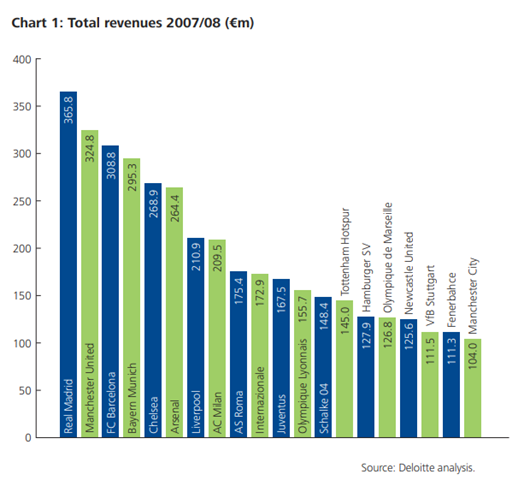Select the Bayern Munich bar labeled 295.3

pos(131,298)
